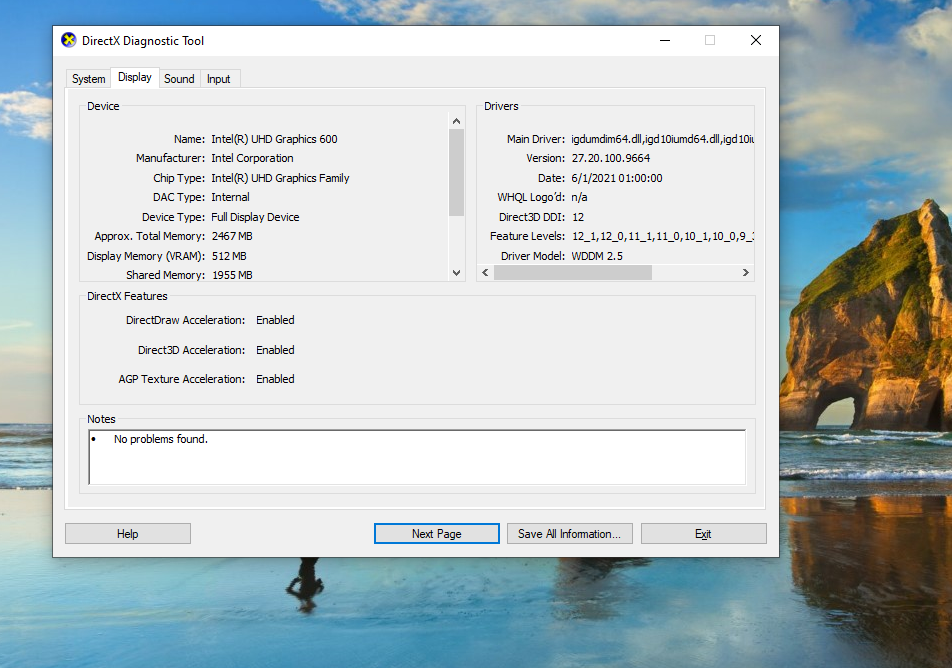The width and height of the screenshot is (952, 668).
Task: Click 'No problems found.' note
Action: tap(161, 439)
